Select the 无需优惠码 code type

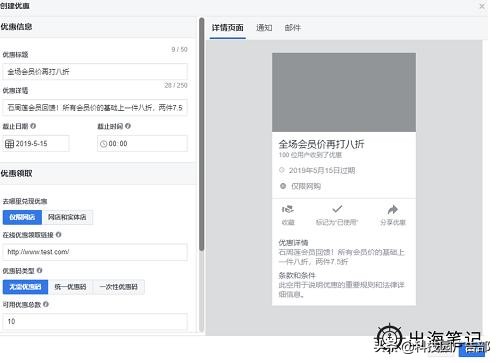click(25, 287)
